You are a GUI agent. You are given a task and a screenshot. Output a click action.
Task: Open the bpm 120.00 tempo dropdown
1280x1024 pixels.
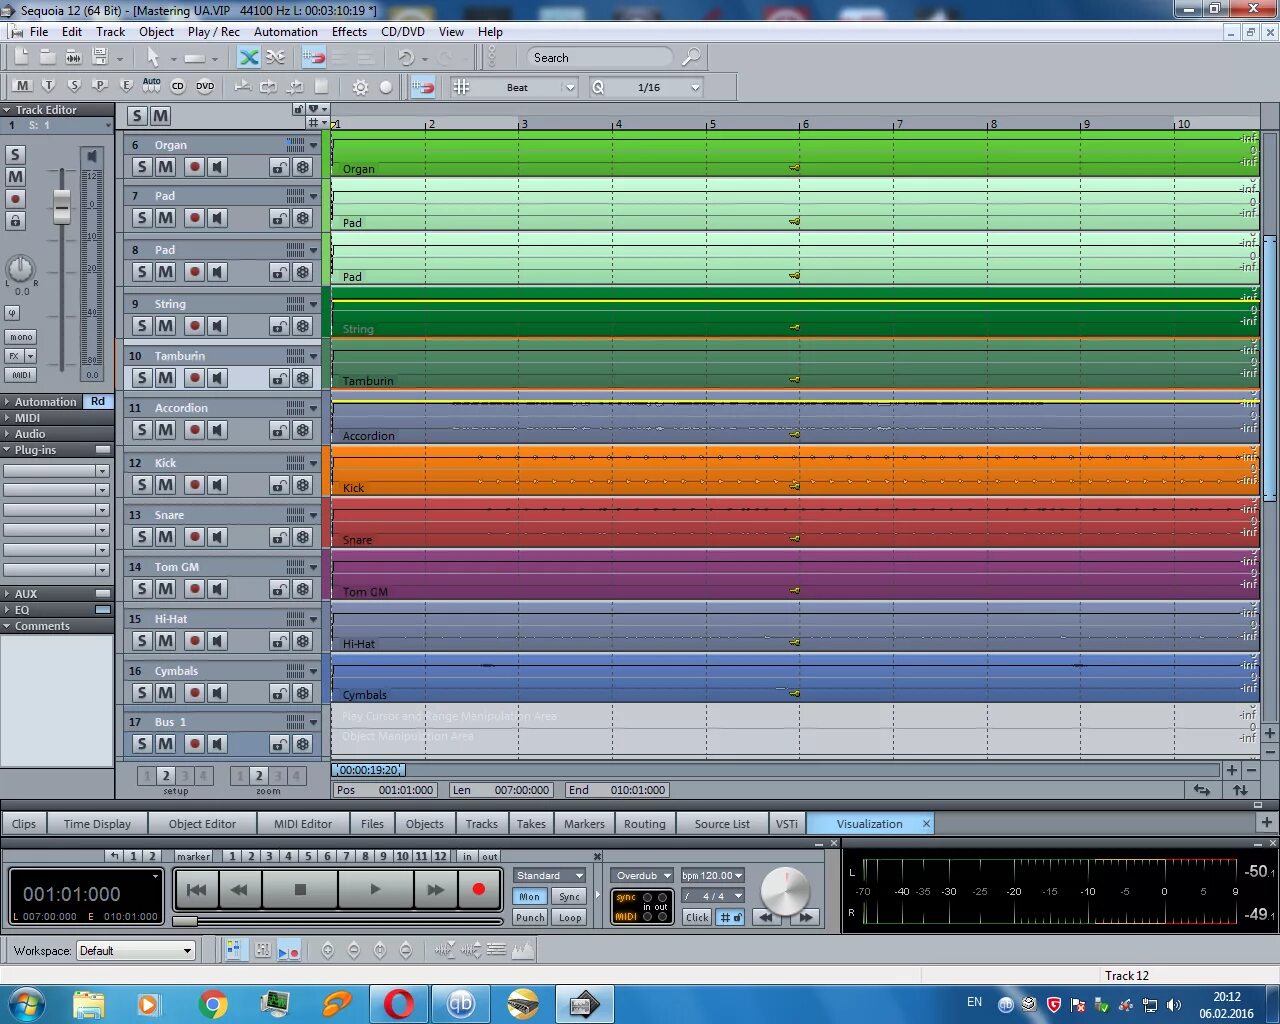(x=712, y=875)
